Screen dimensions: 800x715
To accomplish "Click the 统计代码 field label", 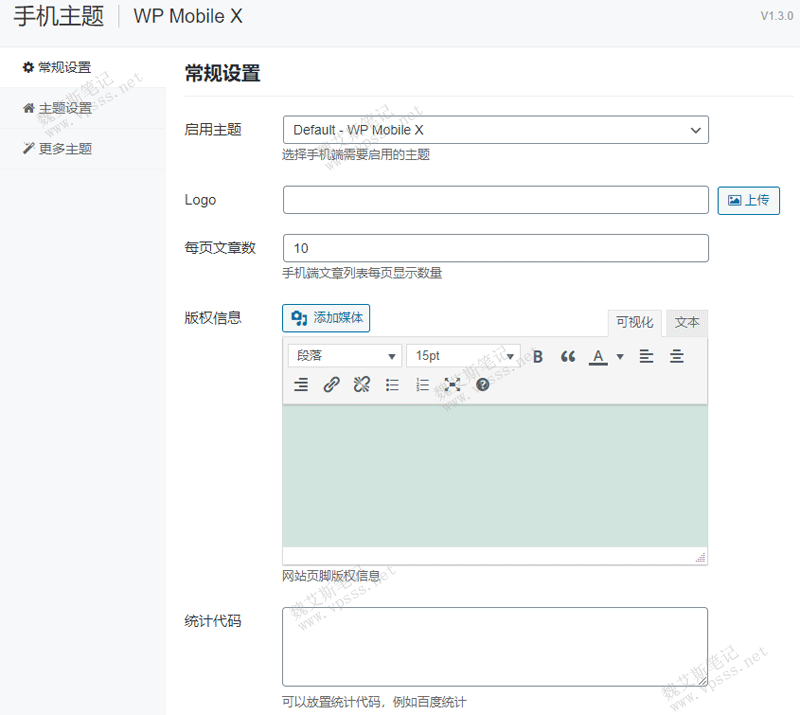I will point(213,621).
